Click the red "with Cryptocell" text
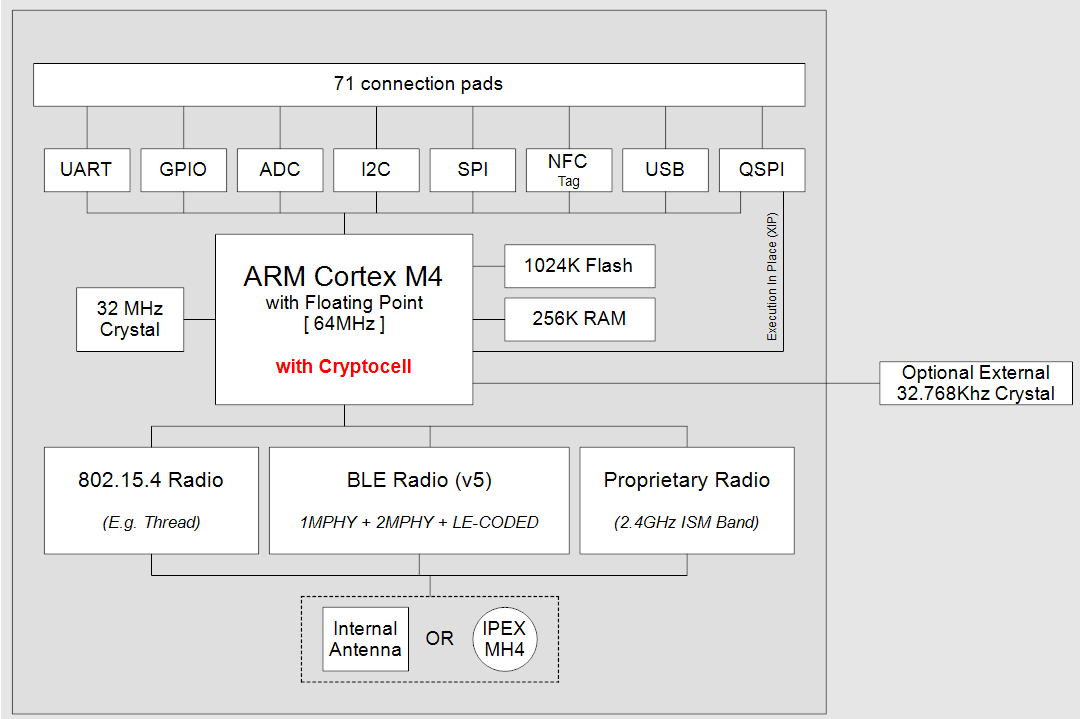 point(343,367)
